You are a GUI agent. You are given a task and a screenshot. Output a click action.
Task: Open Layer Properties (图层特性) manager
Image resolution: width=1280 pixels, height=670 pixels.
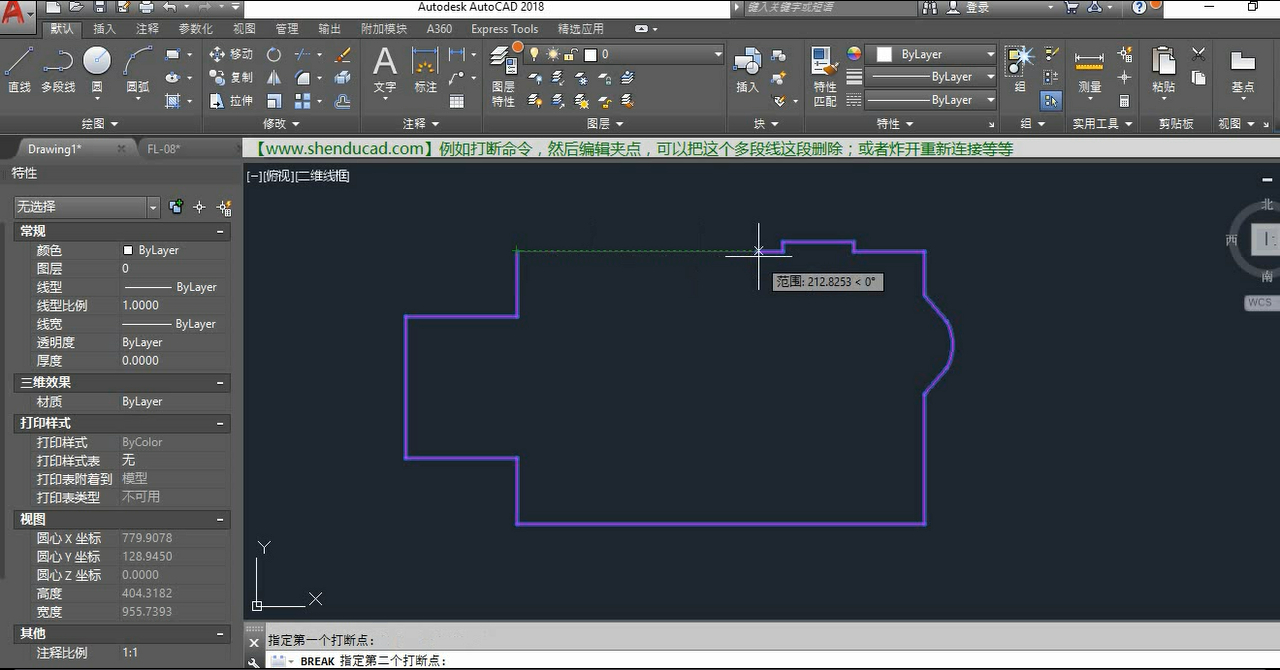pos(503,77)
